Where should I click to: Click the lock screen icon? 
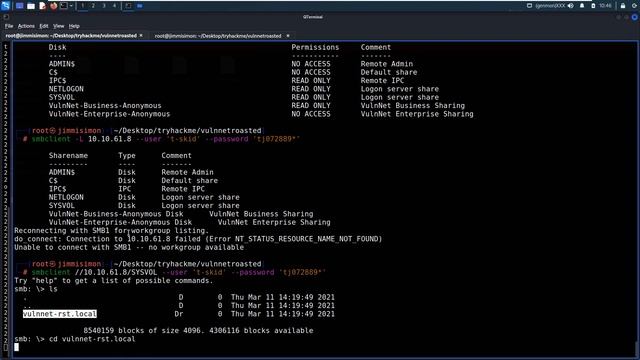[x=623, y=6]
